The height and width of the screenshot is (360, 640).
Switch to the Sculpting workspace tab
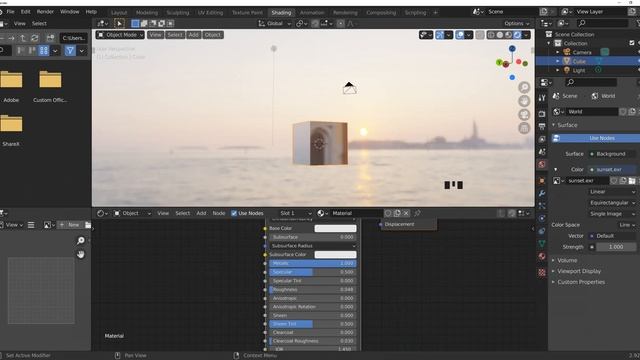[178, 13]
